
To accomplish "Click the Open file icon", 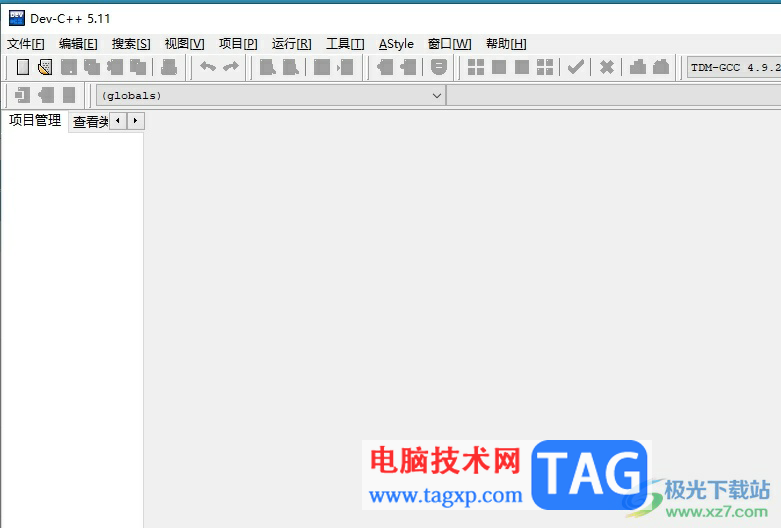I will 45,67.
